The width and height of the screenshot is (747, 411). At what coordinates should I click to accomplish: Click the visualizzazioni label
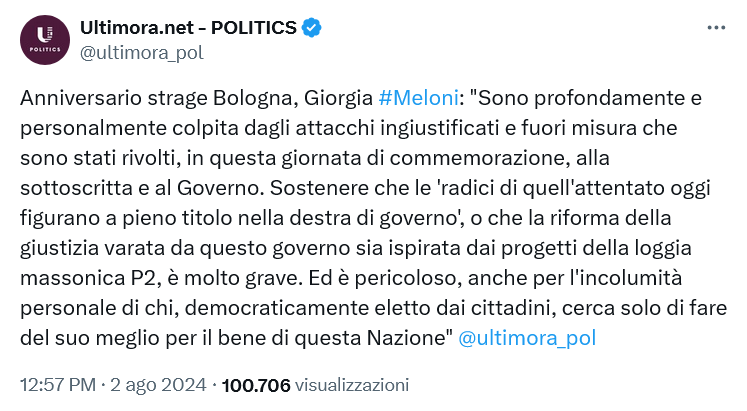(352, 385)
